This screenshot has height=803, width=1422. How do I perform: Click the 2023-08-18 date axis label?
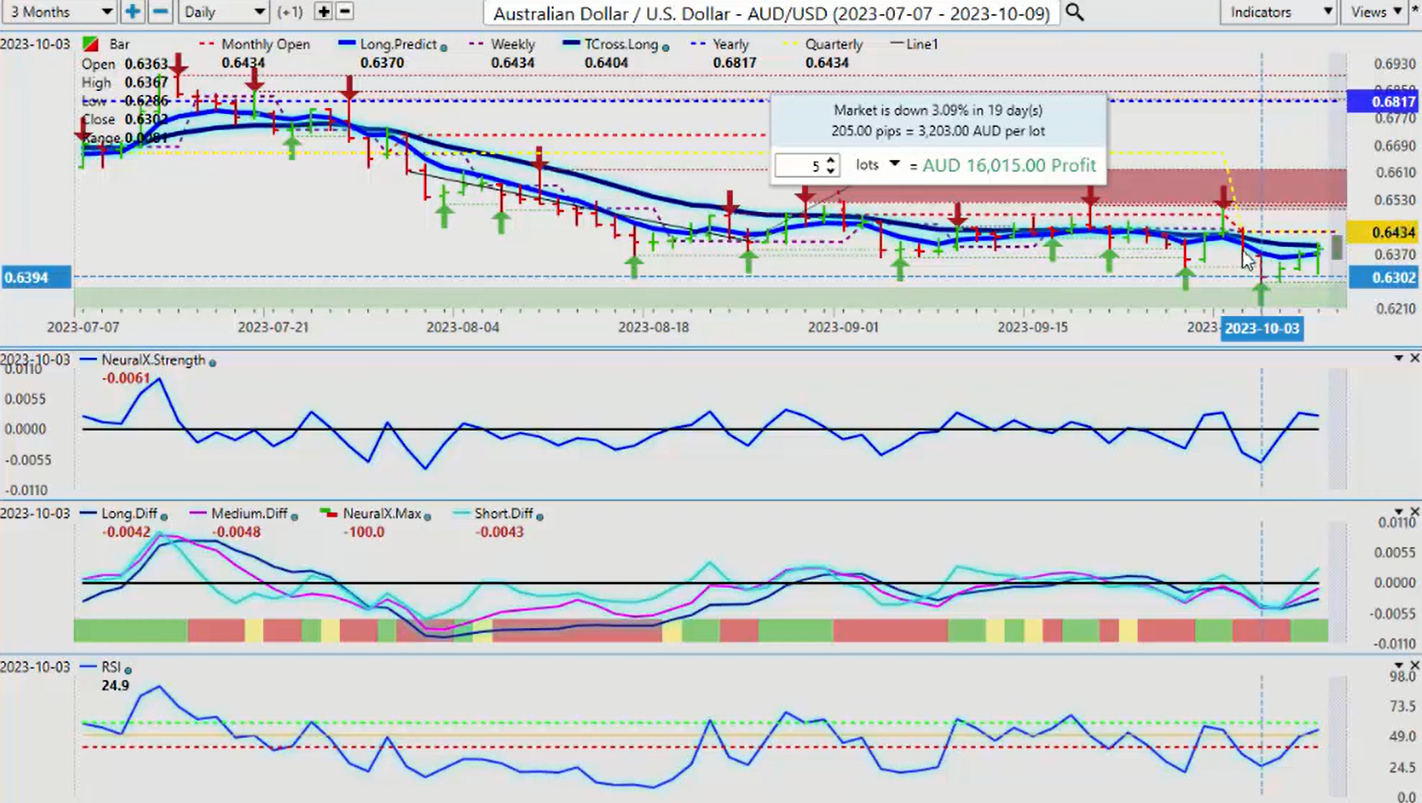tap(653, 327)
